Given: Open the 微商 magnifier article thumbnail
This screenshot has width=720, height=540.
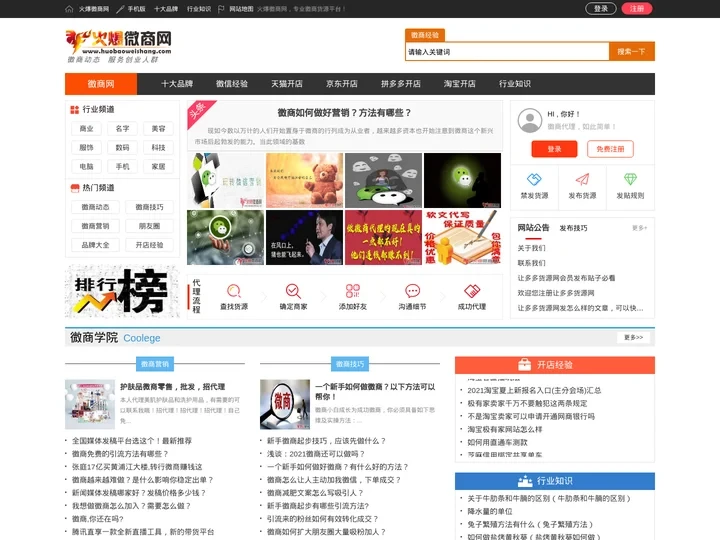Looking at the screenshot, I should click(x=285, y=404).
